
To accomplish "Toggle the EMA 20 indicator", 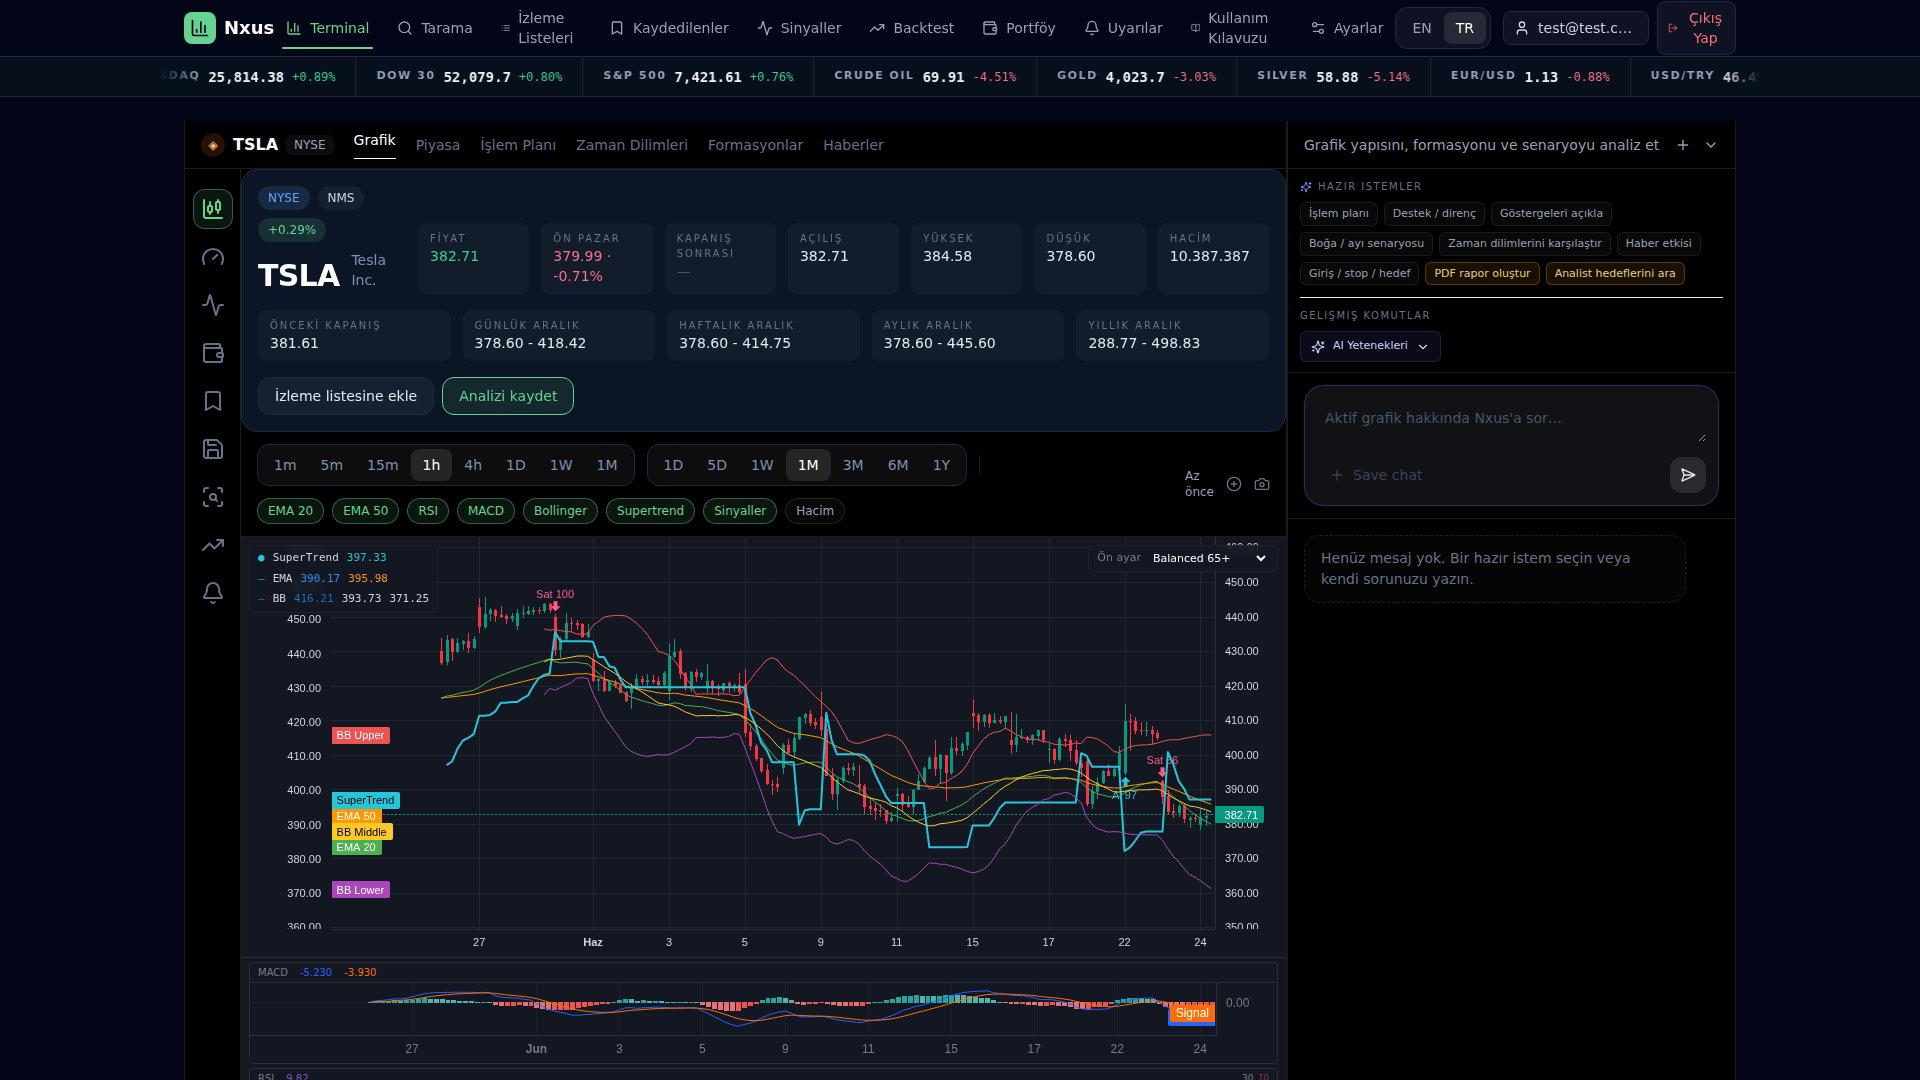I will tap(290, 511).
